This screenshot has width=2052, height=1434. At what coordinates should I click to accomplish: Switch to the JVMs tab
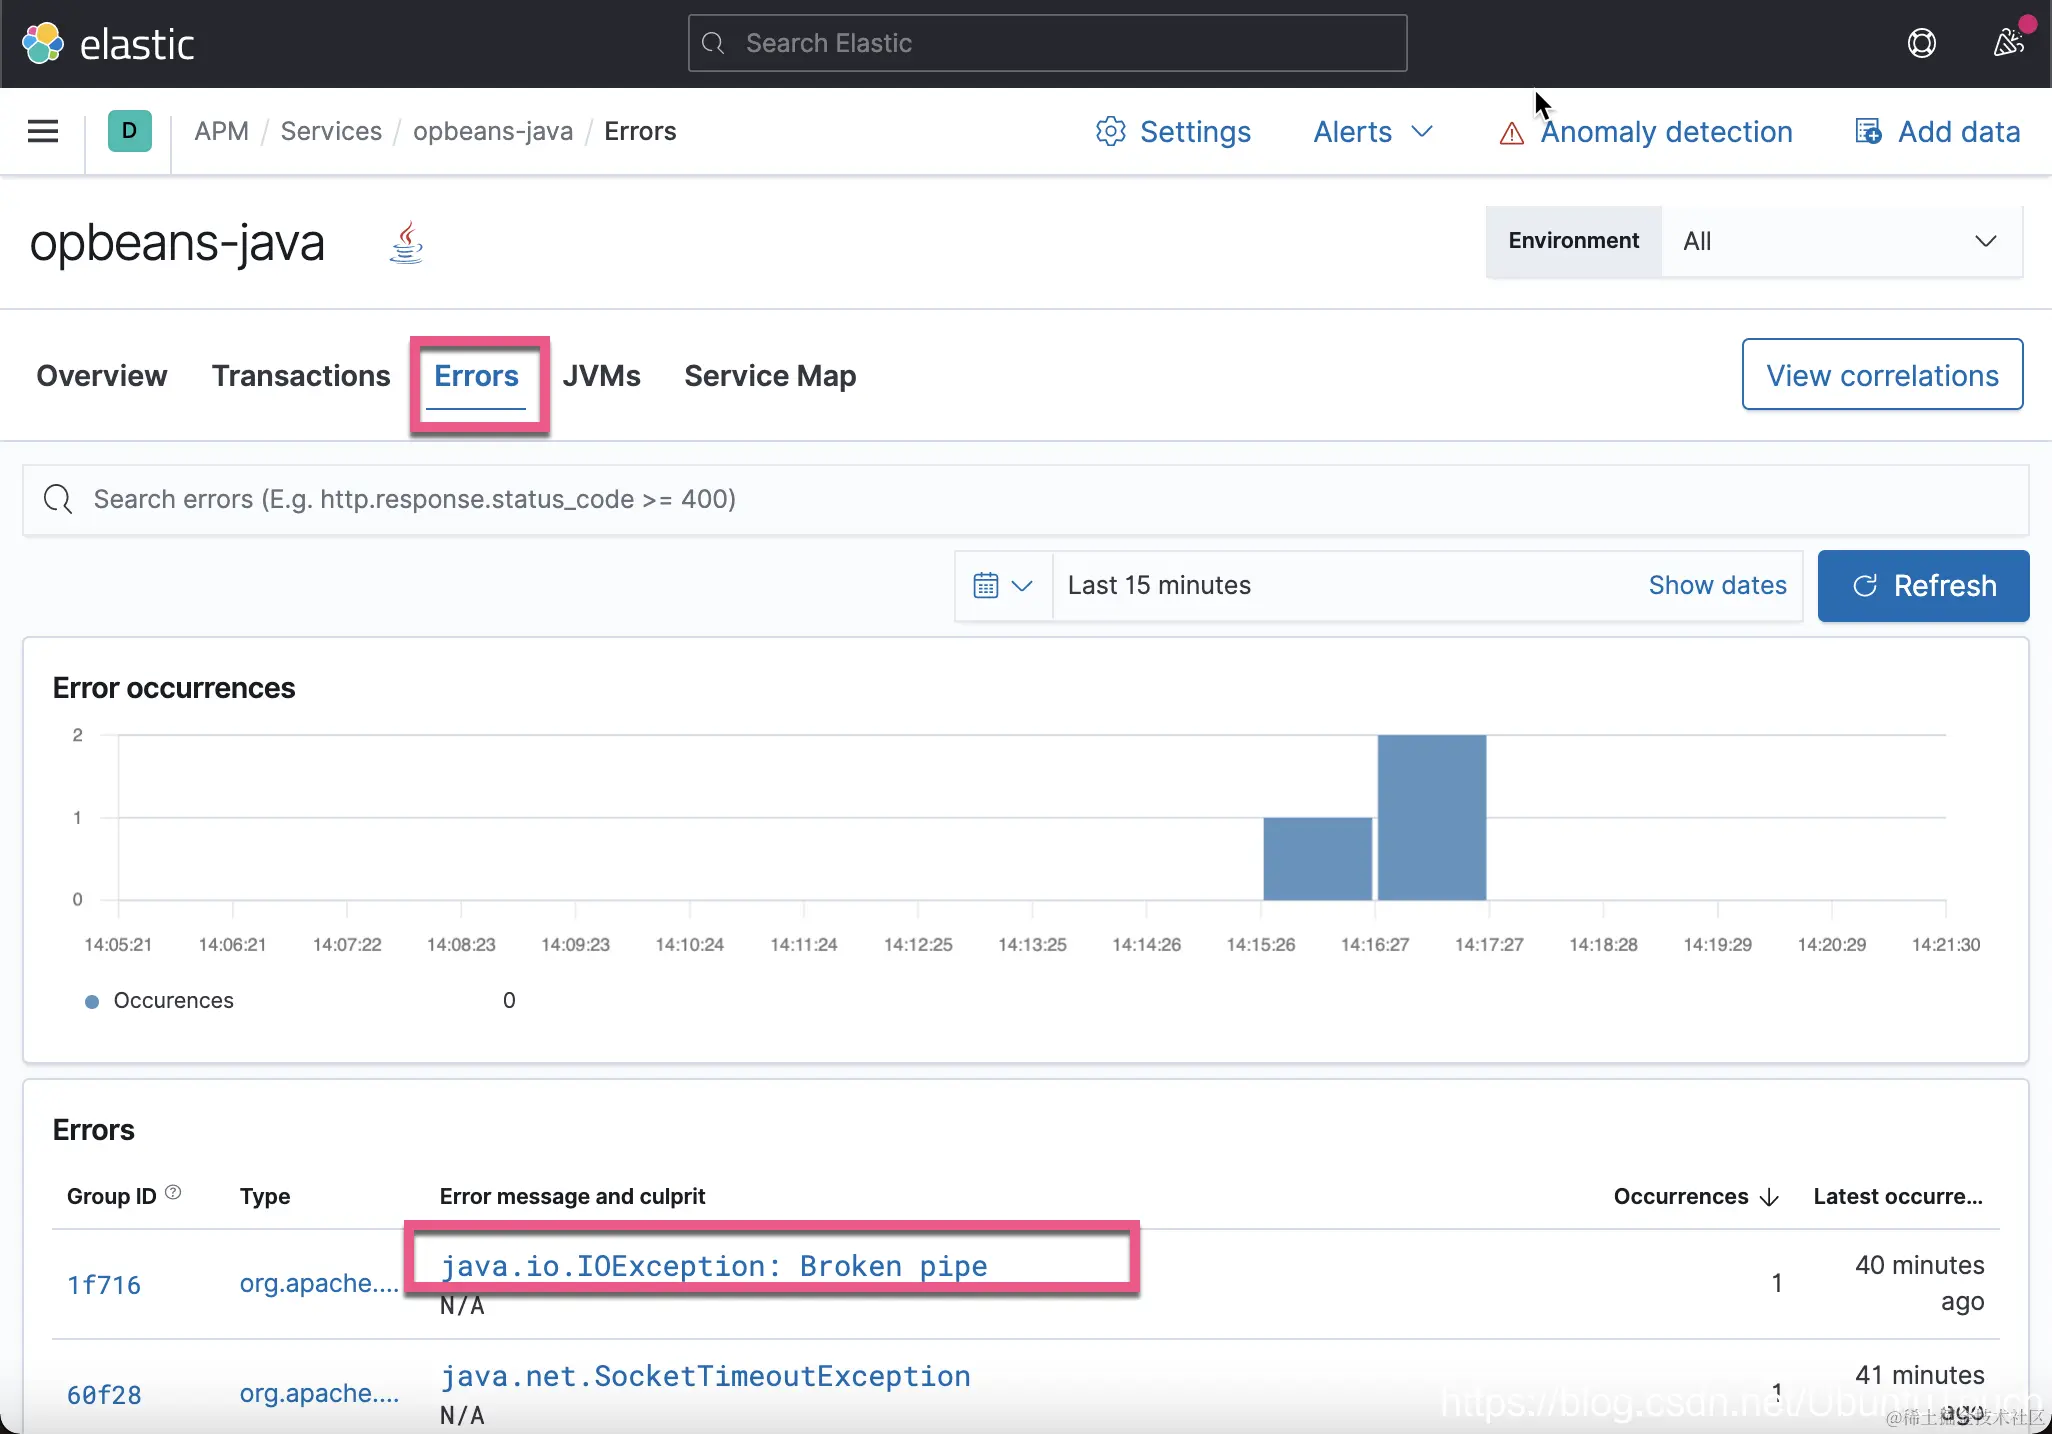pyautogui.click(x=601, y=376)
